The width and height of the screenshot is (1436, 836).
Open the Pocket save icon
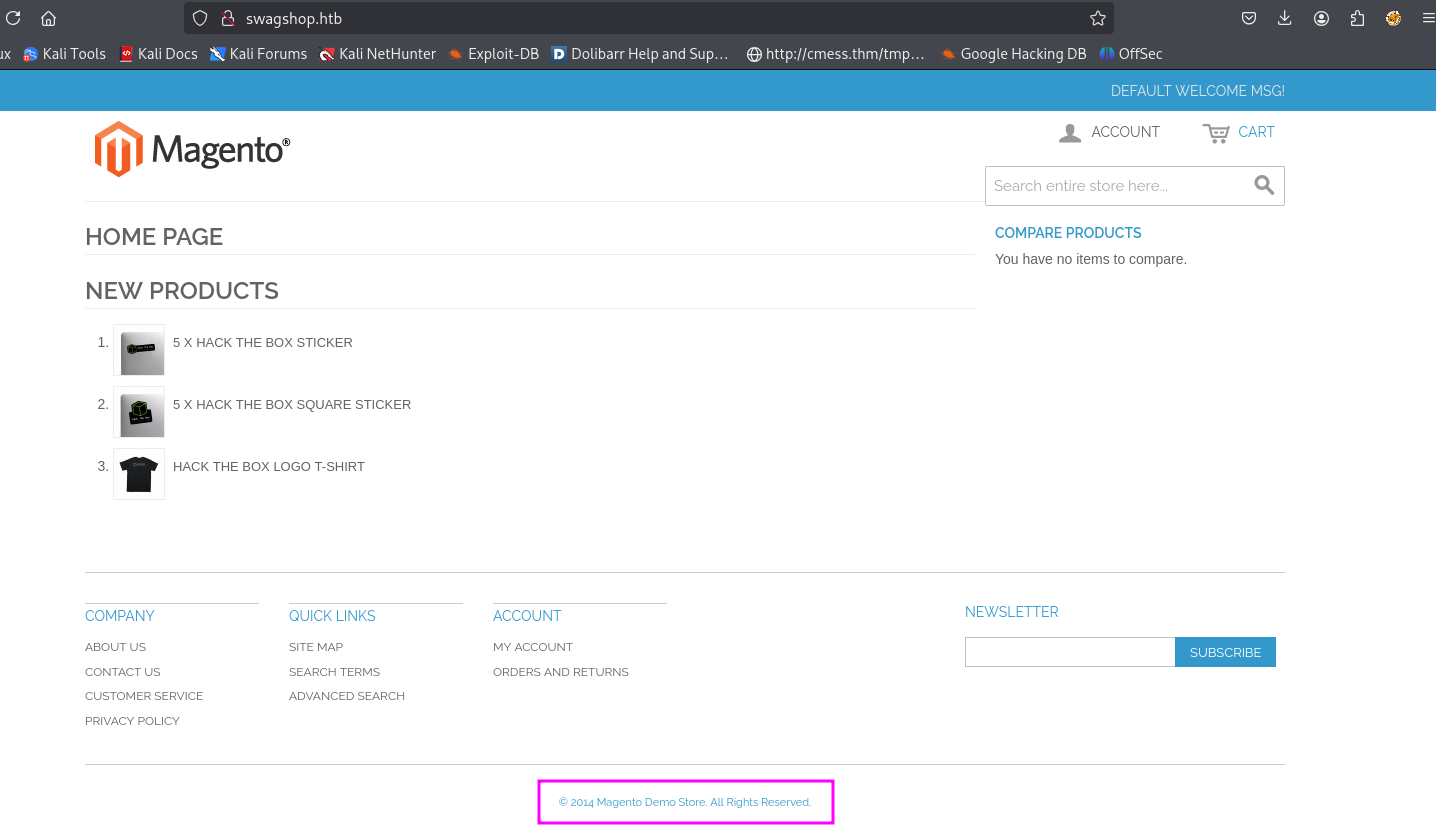(1249, 18)
